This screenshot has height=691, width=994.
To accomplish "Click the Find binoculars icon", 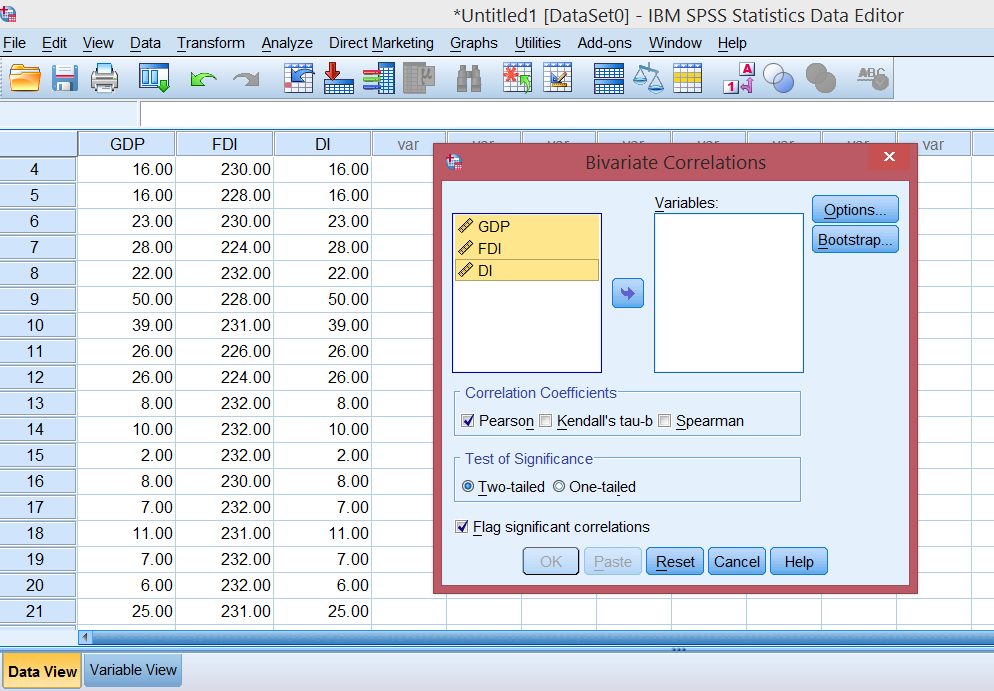I will pyautogui.click(x=469, y=79).
